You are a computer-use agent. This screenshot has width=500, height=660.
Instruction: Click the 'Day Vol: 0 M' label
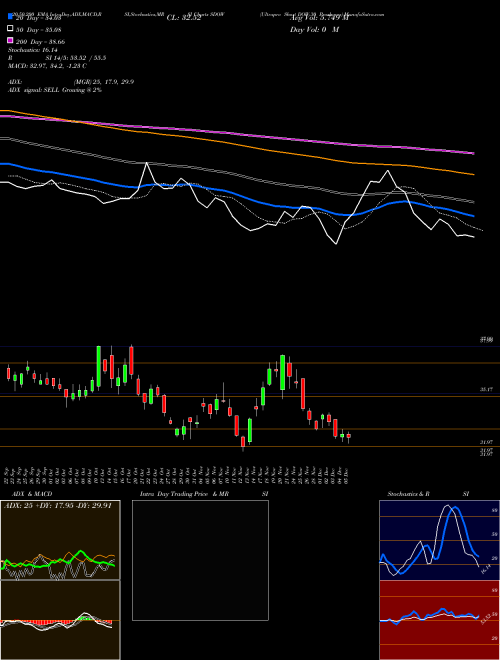314,30
